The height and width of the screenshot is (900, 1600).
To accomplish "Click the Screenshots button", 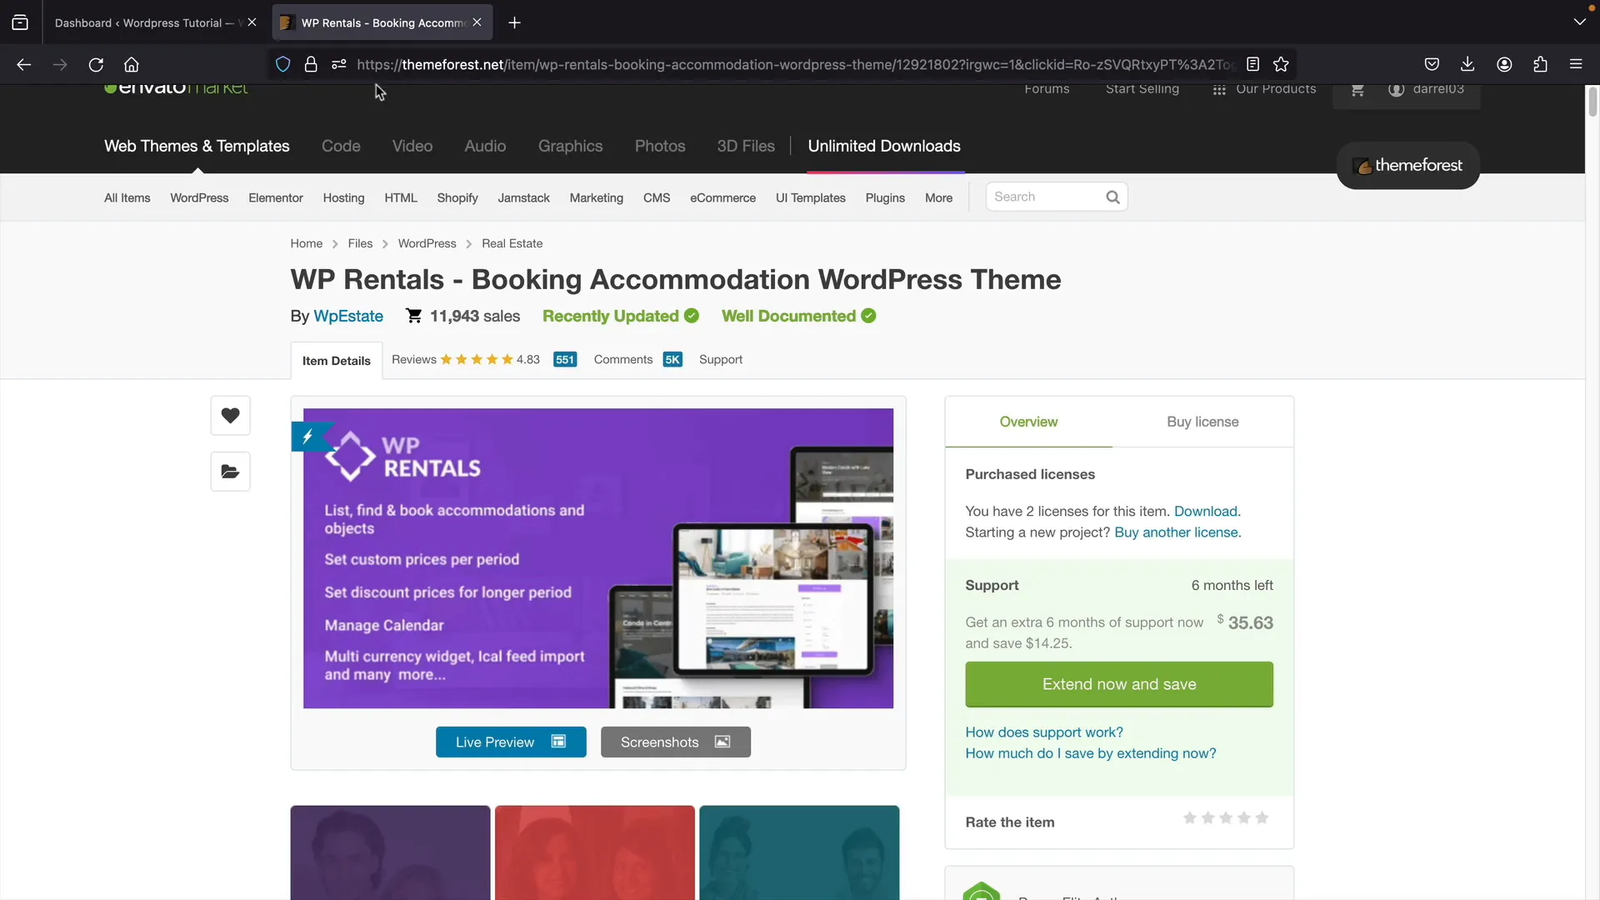I will click(676, 742).
